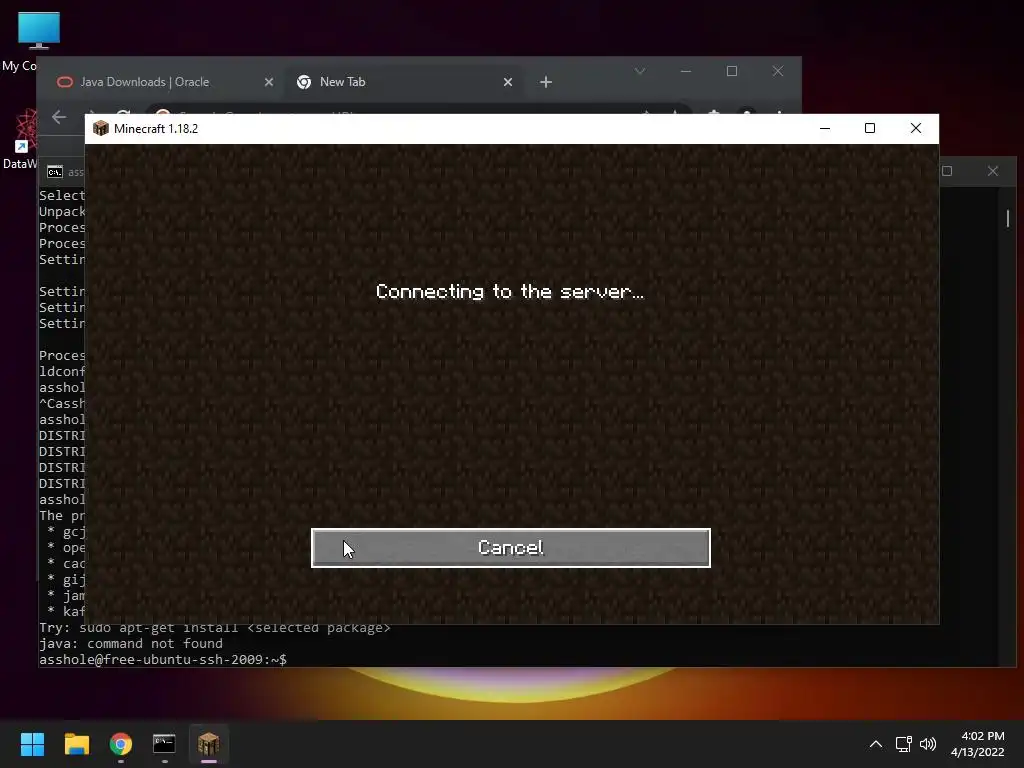Click Chrome favicon on New Tab
Image resolution: width=1024 pixels, height=768 pixels.
[x=304, y=82]
